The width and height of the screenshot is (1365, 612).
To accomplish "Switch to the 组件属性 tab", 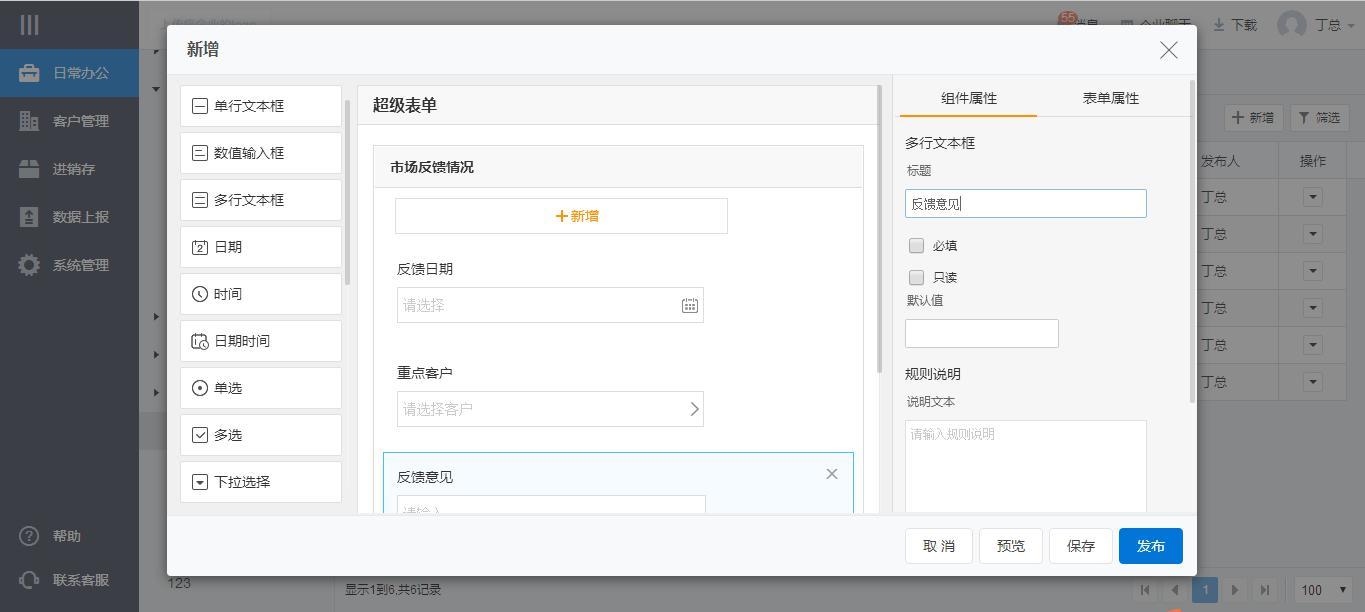I will pyautogui.click(x=968, y=98).
